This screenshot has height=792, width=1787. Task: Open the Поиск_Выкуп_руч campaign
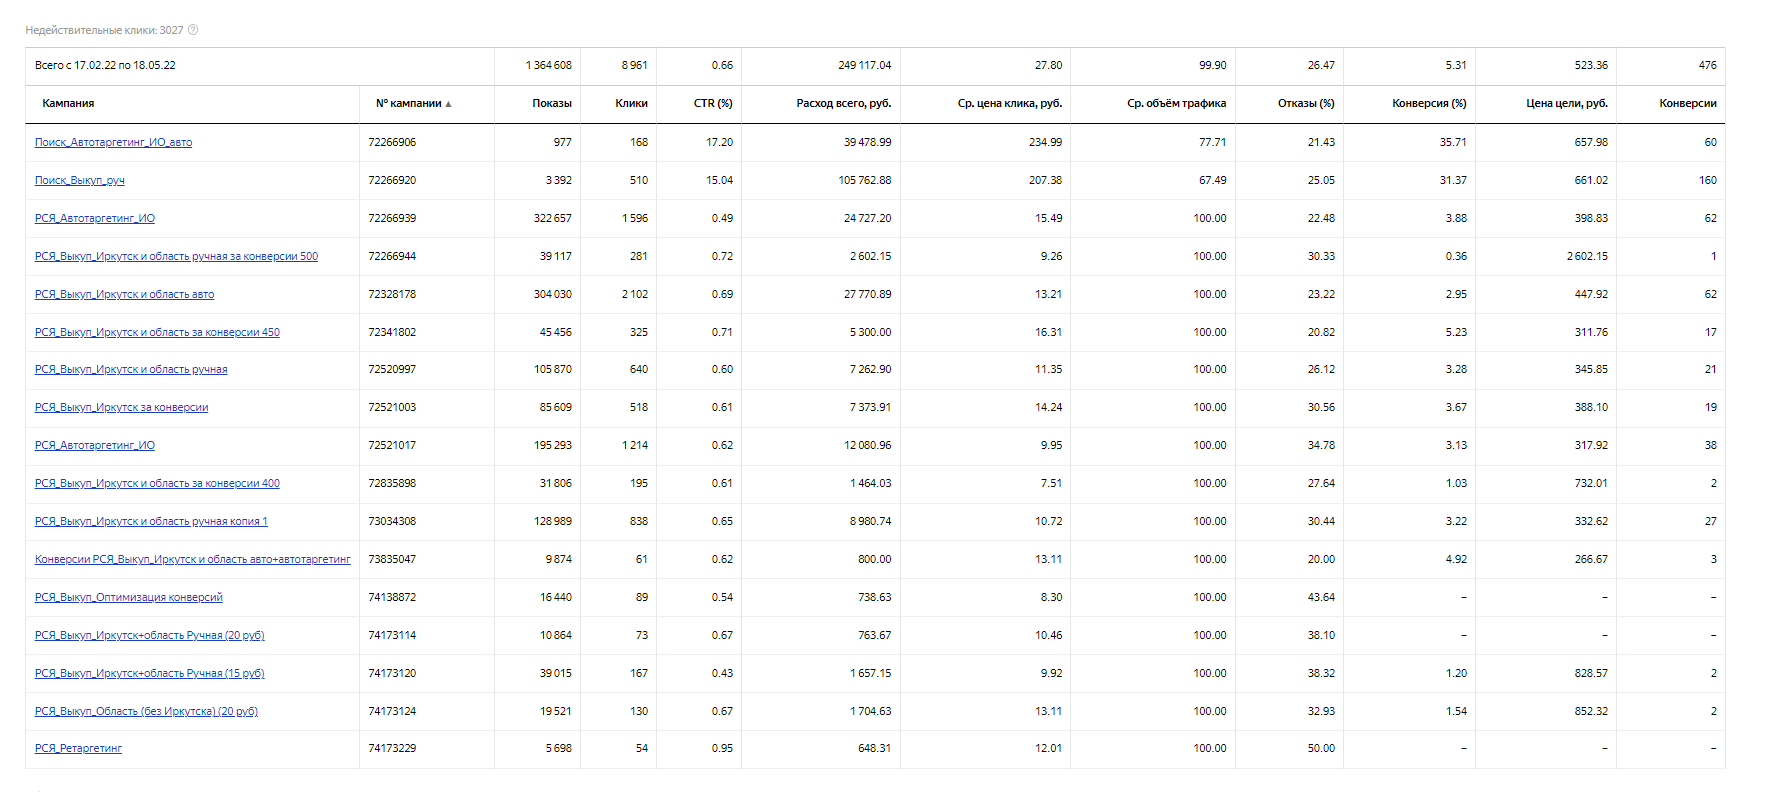pos(80,180)
